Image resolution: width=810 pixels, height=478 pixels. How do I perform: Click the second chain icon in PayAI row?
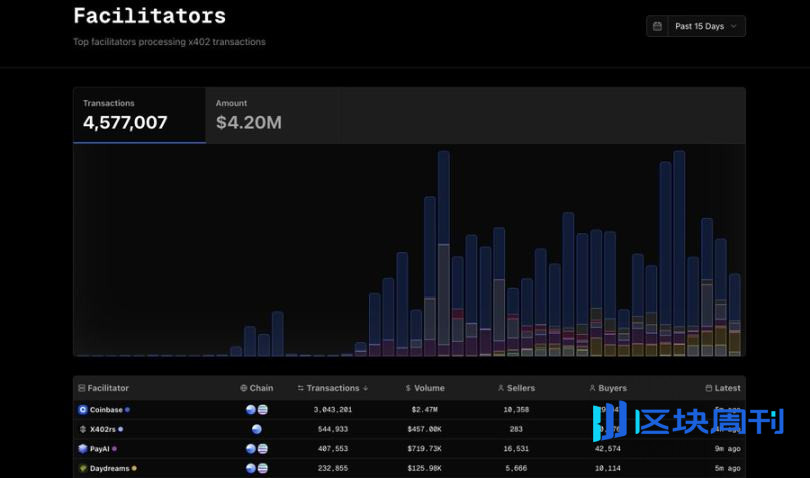(x=263, y=449)
